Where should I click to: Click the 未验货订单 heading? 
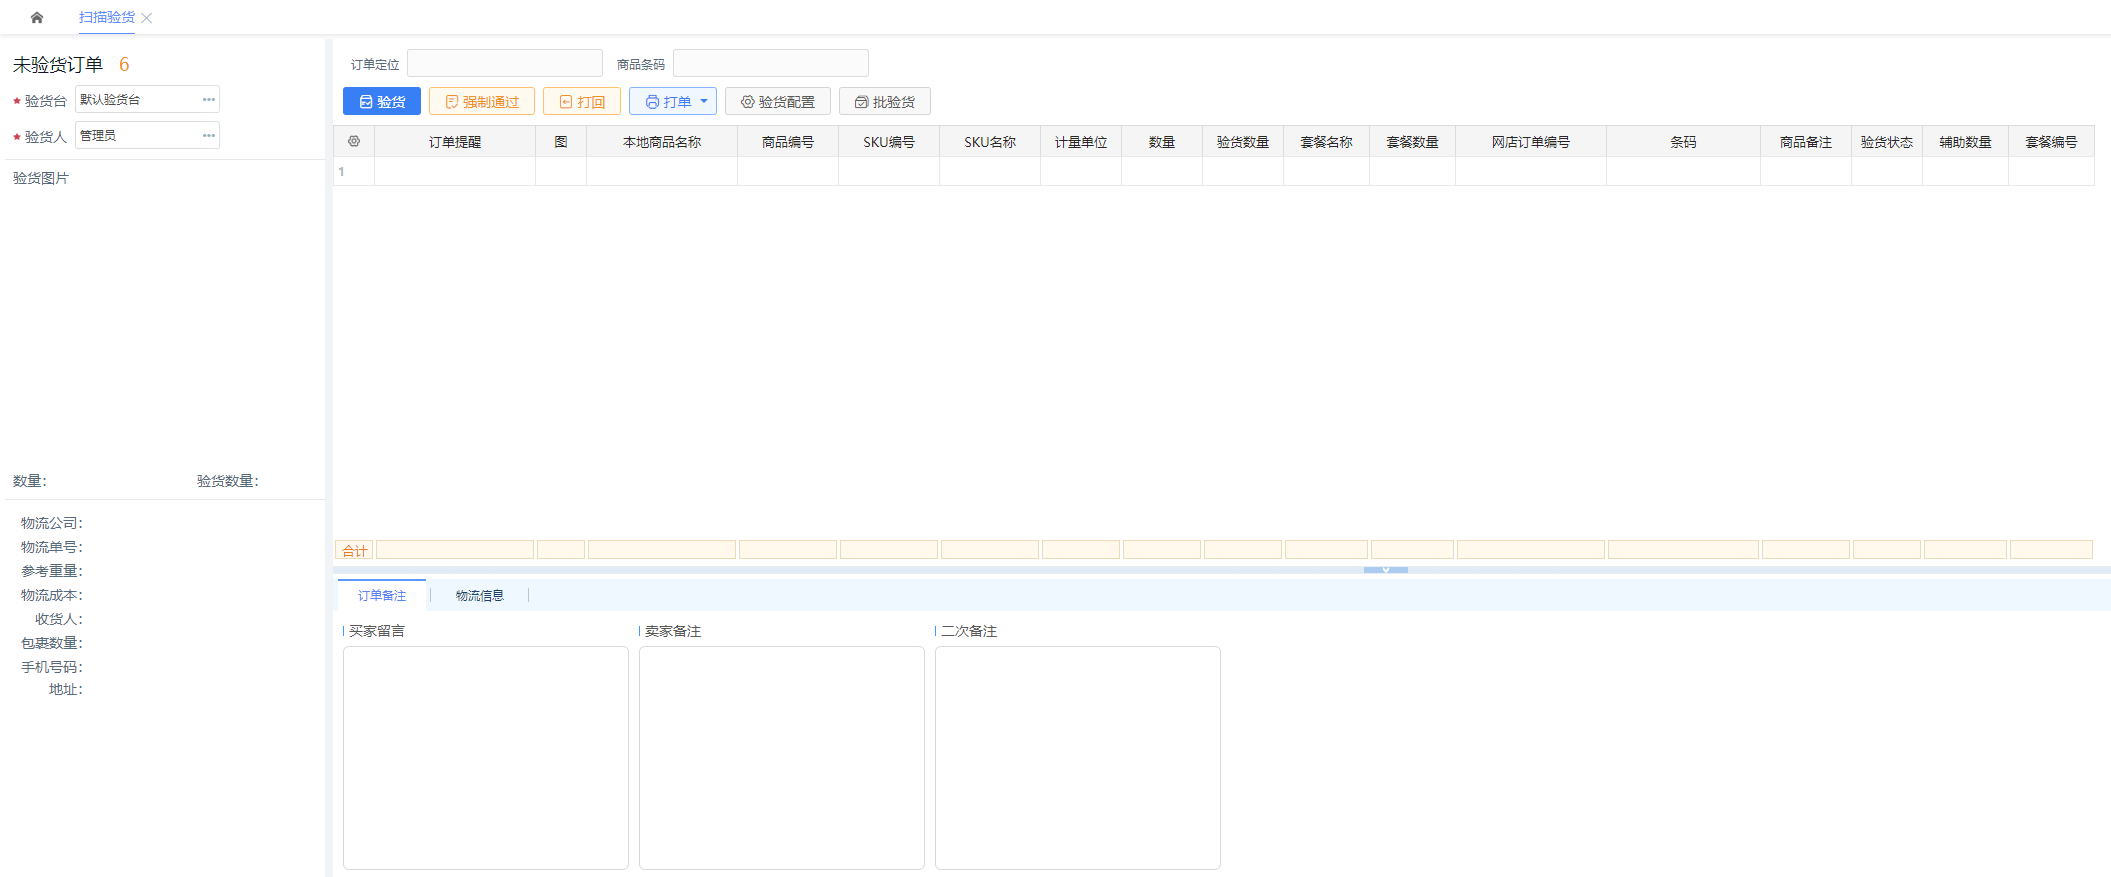point(58,65)
